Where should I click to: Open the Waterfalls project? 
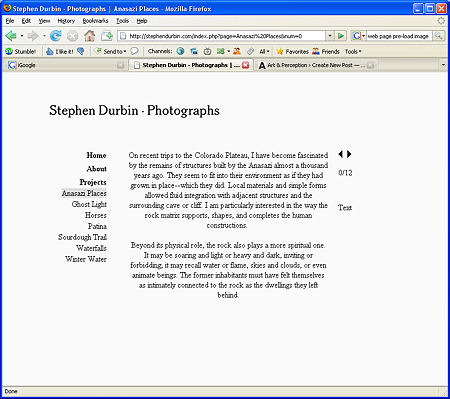pyautogui.click(x=91, y=248)
